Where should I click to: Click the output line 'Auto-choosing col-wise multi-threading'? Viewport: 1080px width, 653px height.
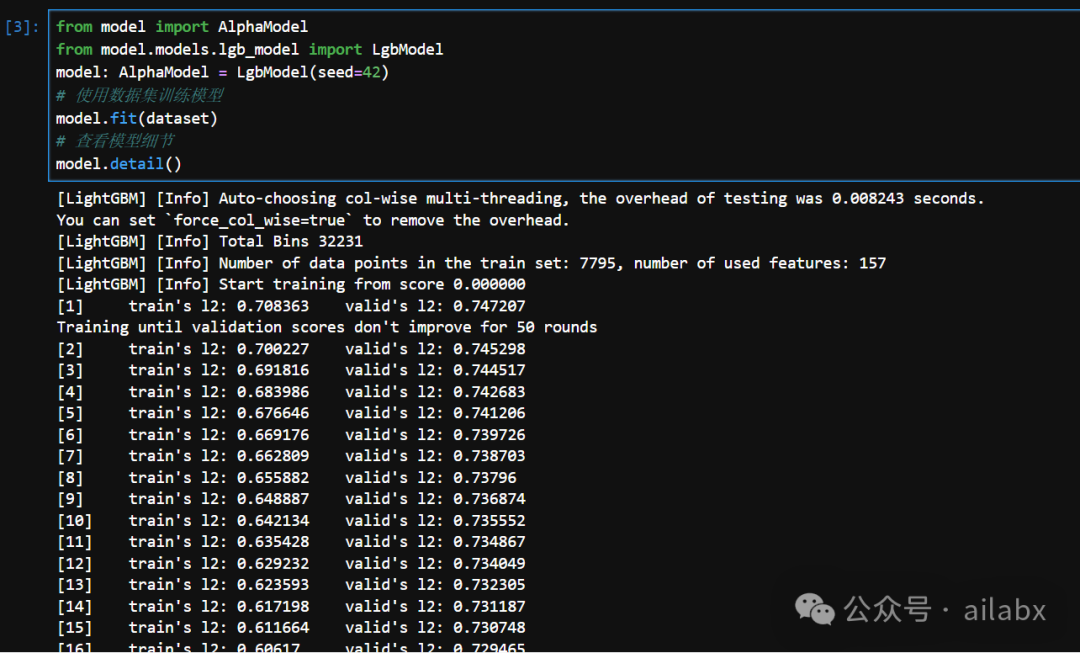point(520,198)
